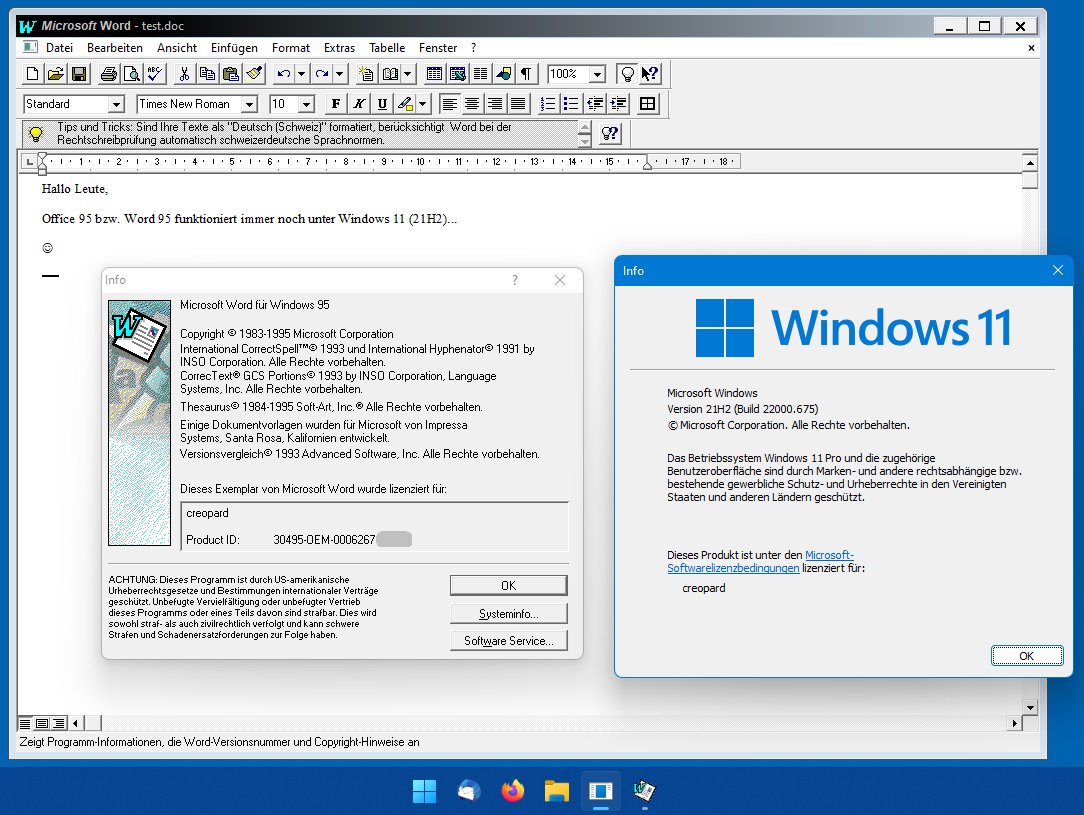Save document with the floppy disk icon

[79, 74]
